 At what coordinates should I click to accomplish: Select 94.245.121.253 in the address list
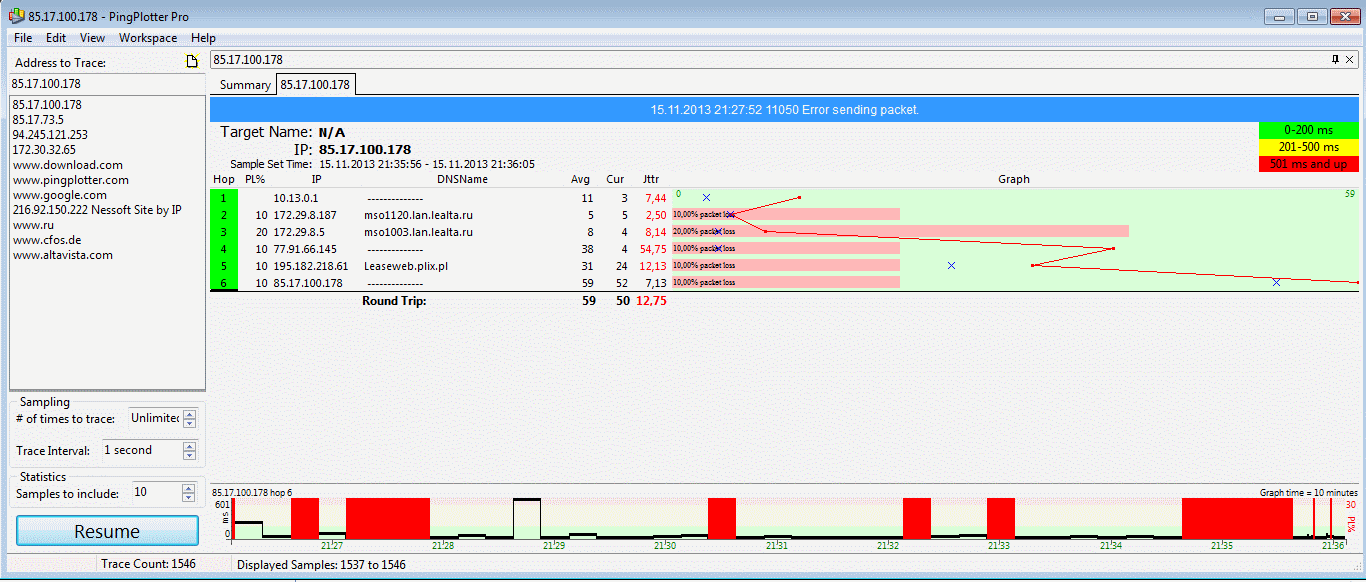click(x=50, y=135)
